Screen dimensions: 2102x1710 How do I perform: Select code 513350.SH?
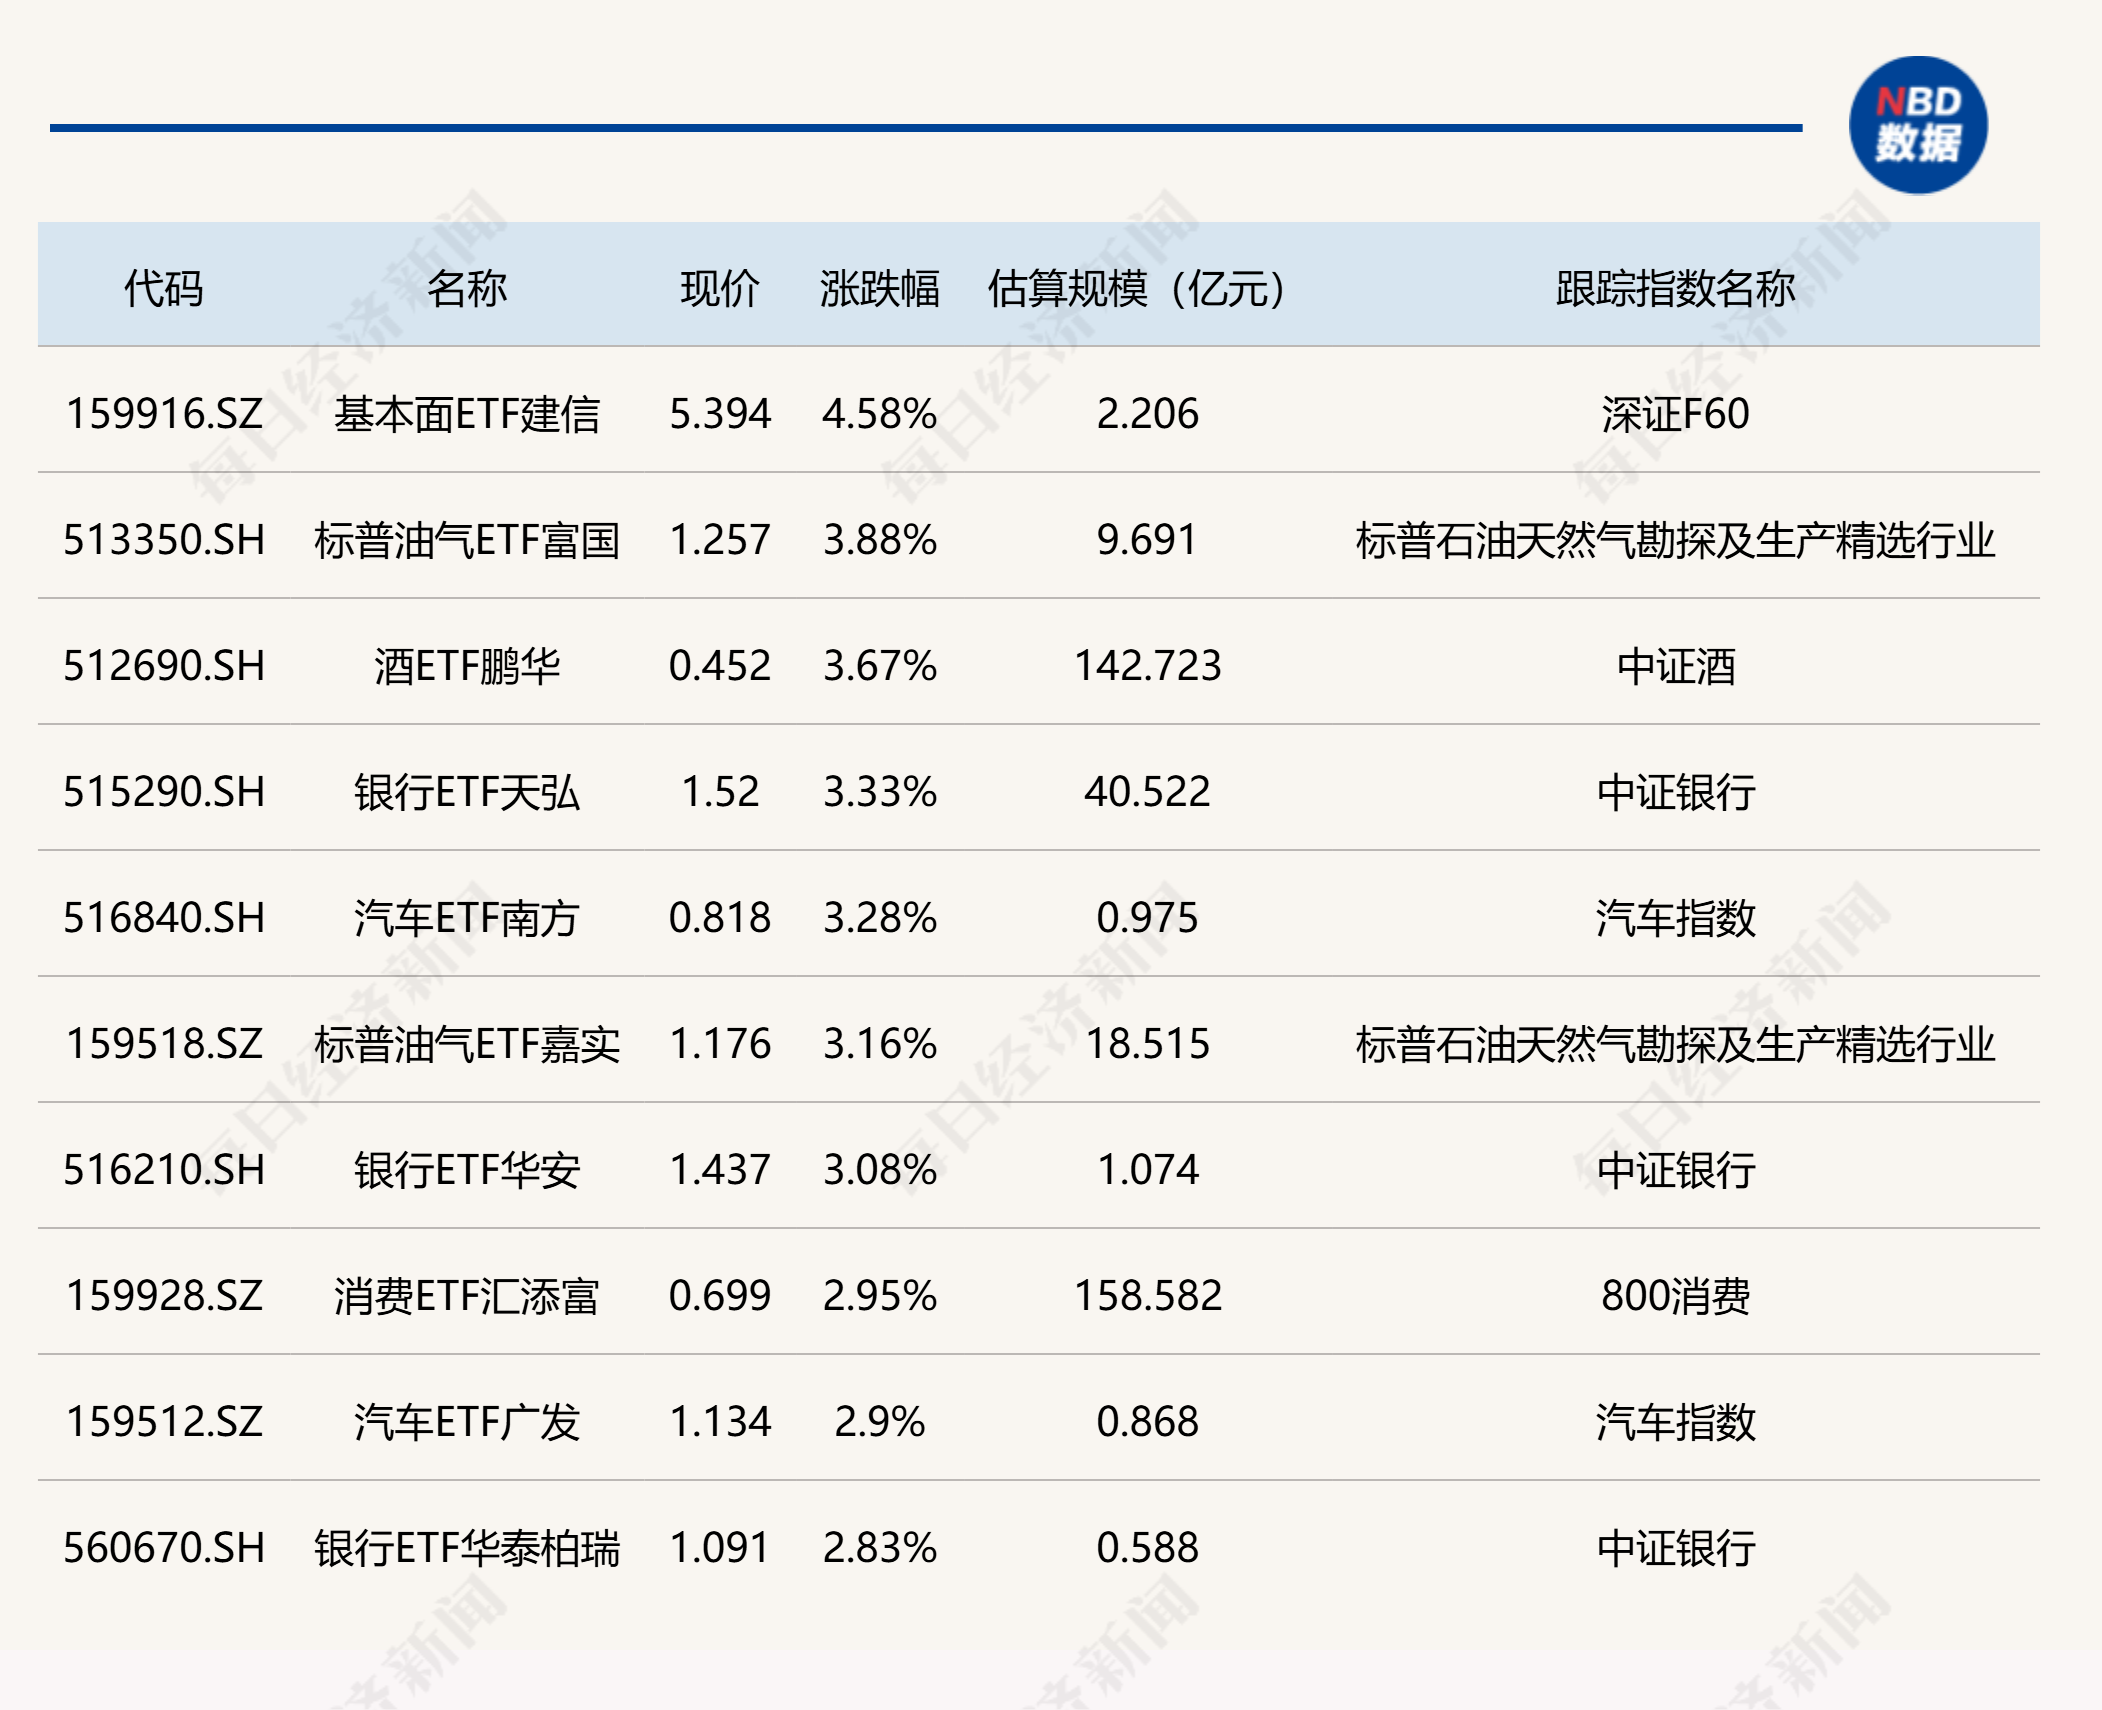(164, 540)
